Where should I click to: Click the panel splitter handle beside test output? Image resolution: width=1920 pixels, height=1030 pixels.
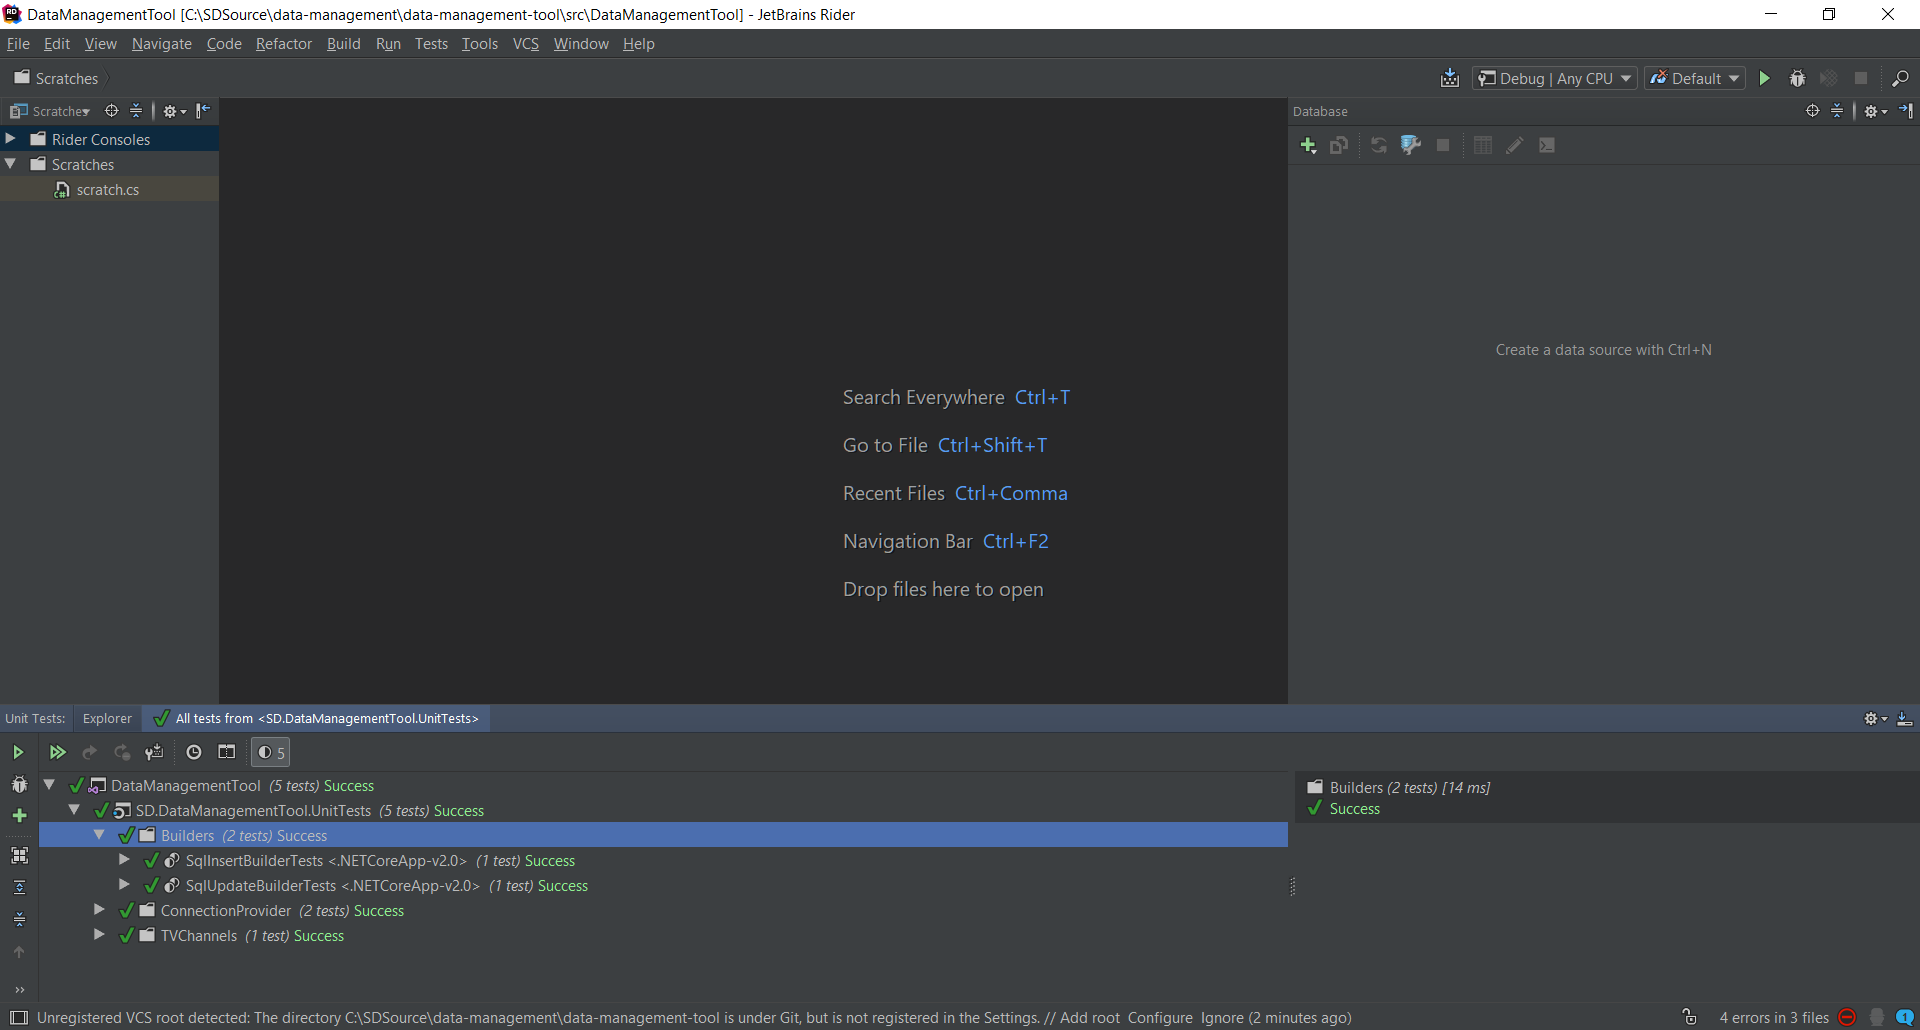pos(1293,887)
